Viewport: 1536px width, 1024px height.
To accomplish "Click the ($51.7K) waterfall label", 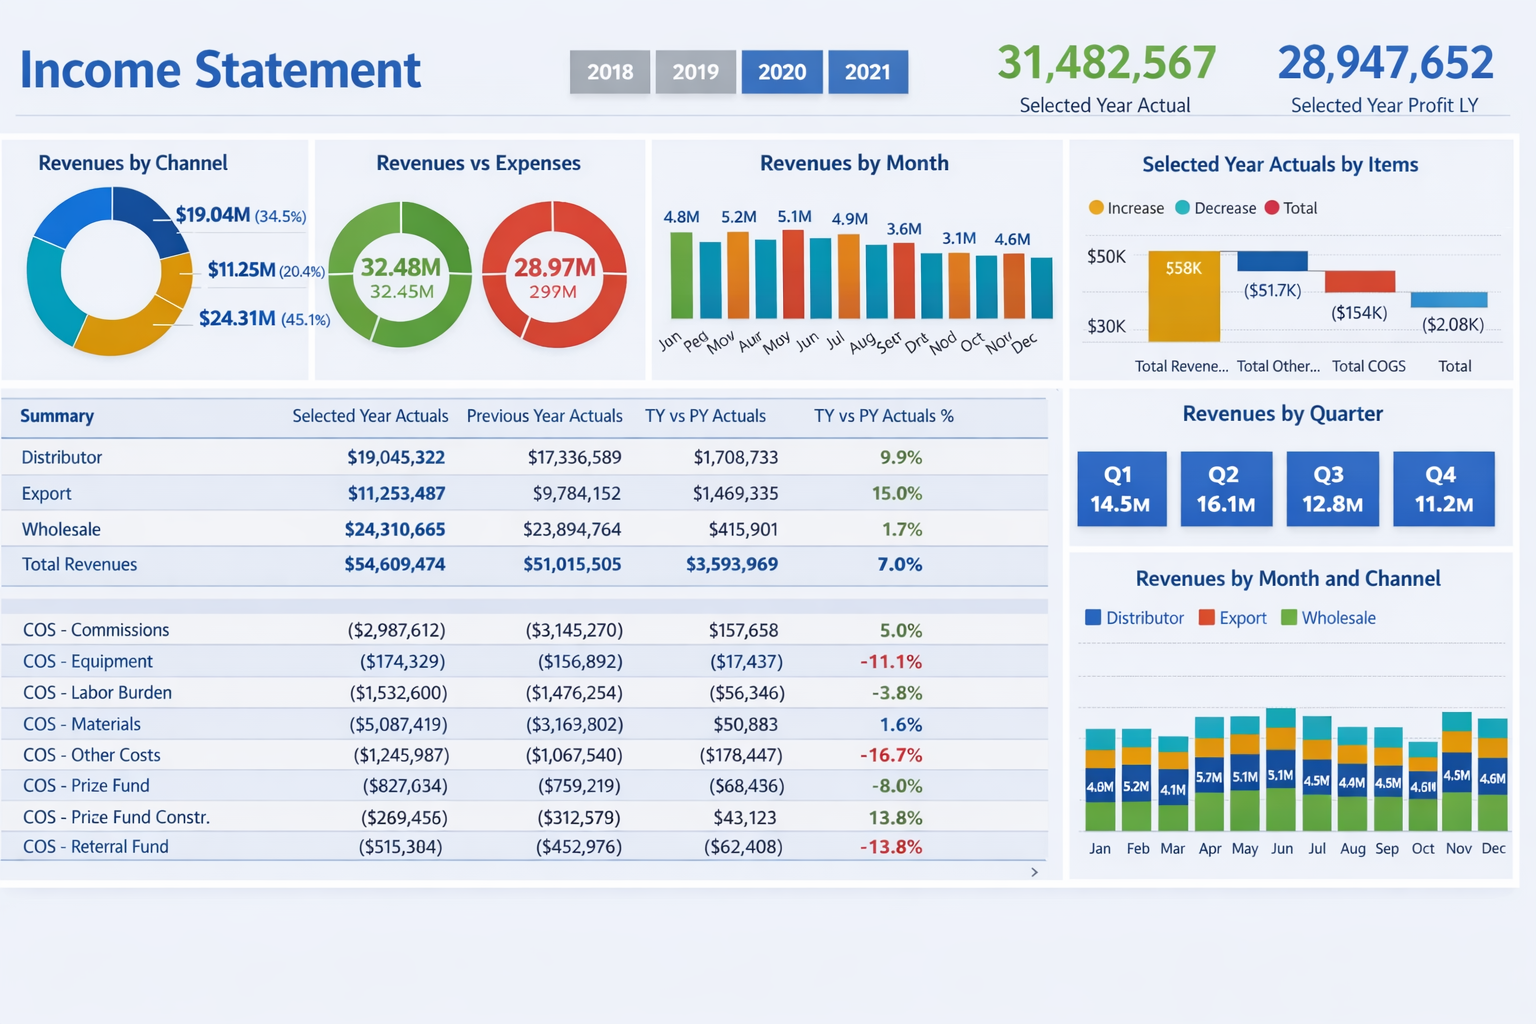I will (x=1272, y=291).
